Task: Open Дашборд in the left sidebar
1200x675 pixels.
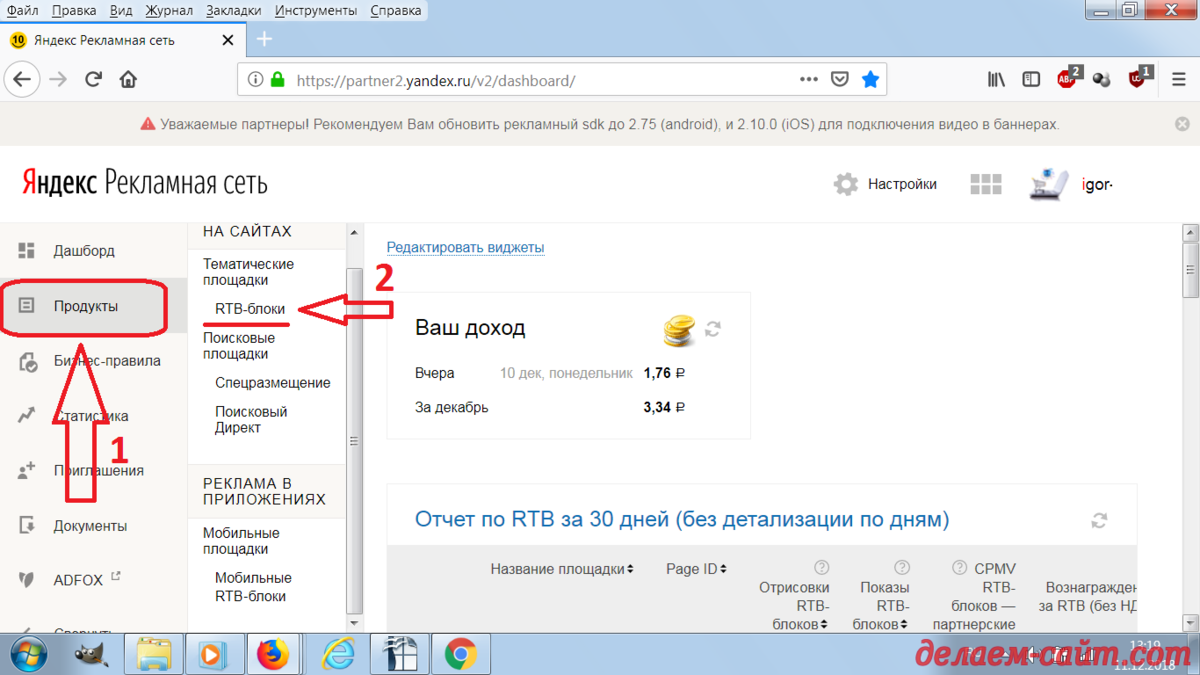Action: pyautogui.click(x=84, y=251)
